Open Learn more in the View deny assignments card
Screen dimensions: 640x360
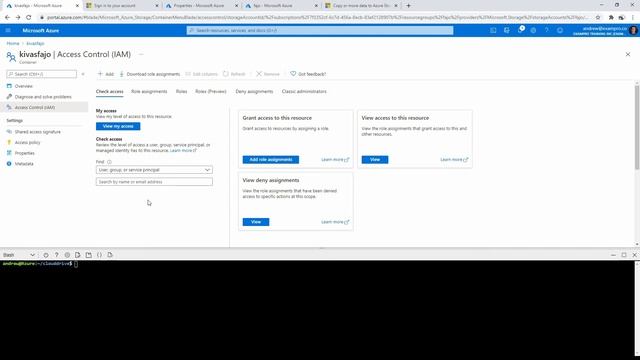(335, 222)
